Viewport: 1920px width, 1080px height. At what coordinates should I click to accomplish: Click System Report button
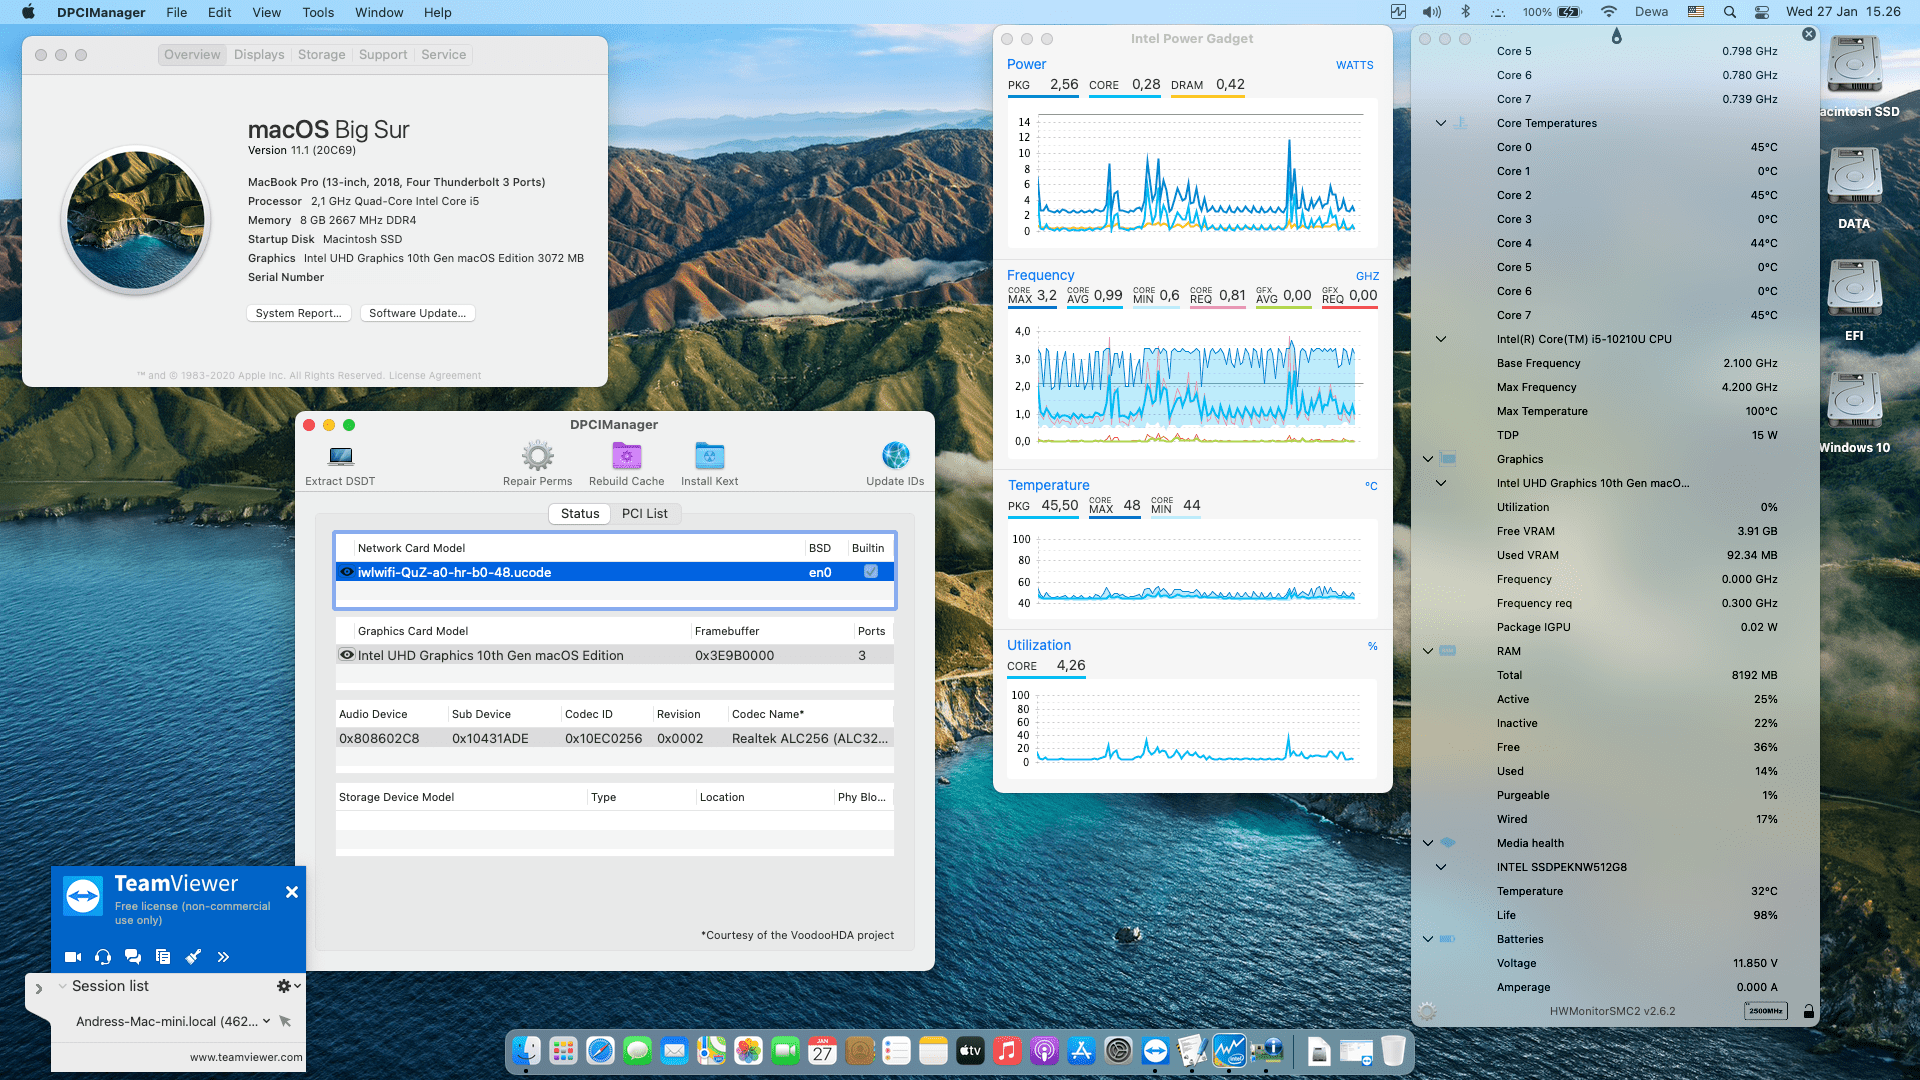pyautogui.click(x=298, y=313)
